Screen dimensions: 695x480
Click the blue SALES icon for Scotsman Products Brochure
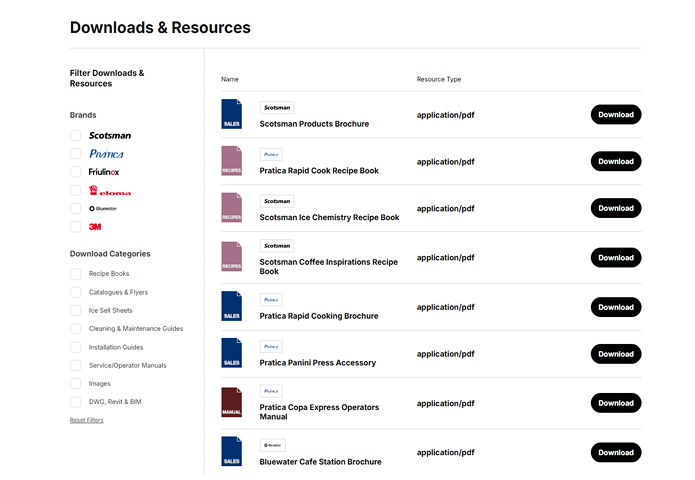click(x=231, y=114)
